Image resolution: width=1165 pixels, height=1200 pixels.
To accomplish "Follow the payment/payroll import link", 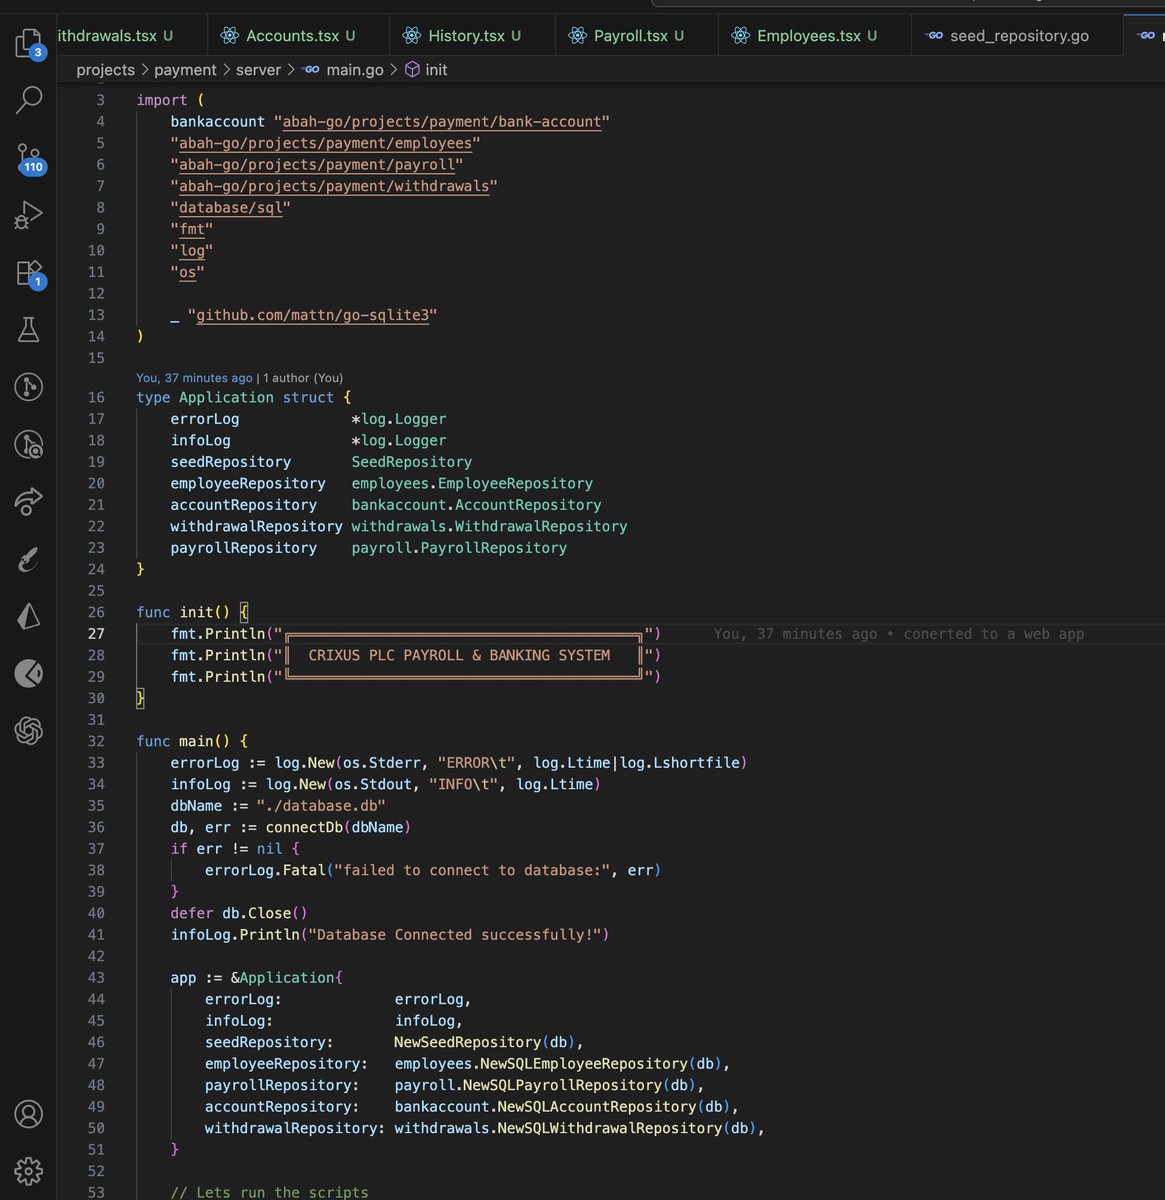I will (317, 165).
